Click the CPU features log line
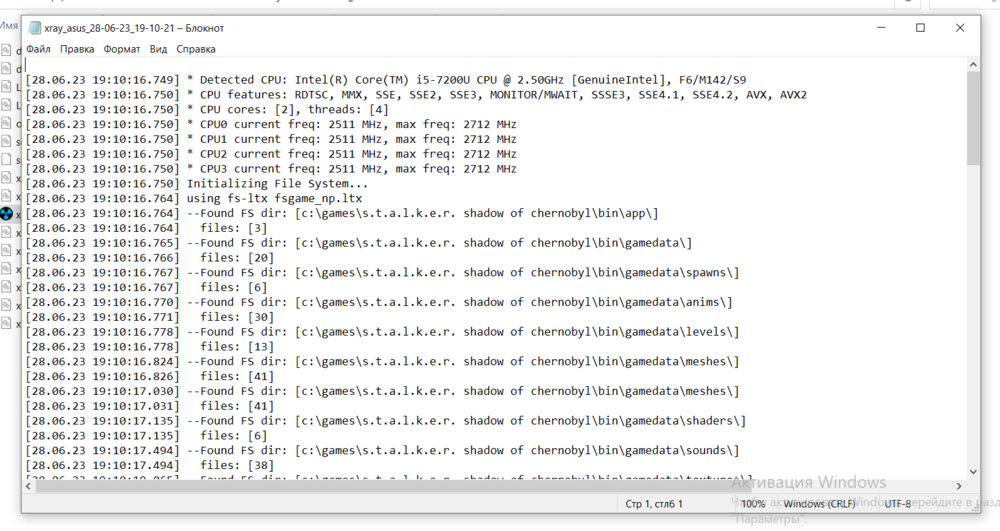The image size is (1000, 531). (x=416, y=94)
